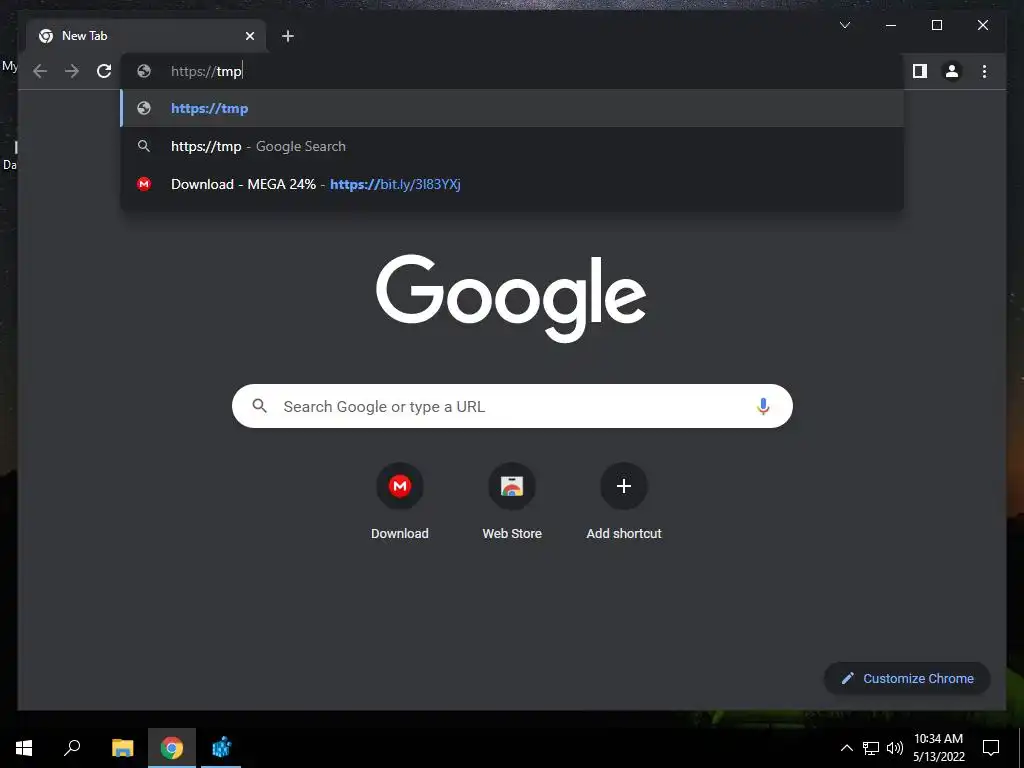Click the forward navigation arrow
1024x768 pixels.
pos(72,71)
